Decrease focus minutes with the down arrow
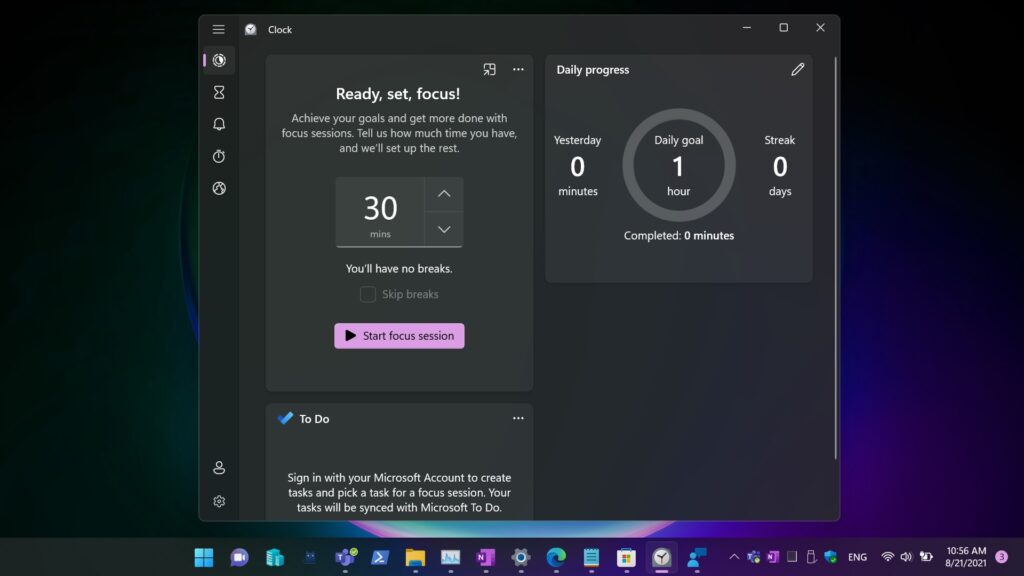This screenshot has height=576, width=1024. (x=444, y=229)
